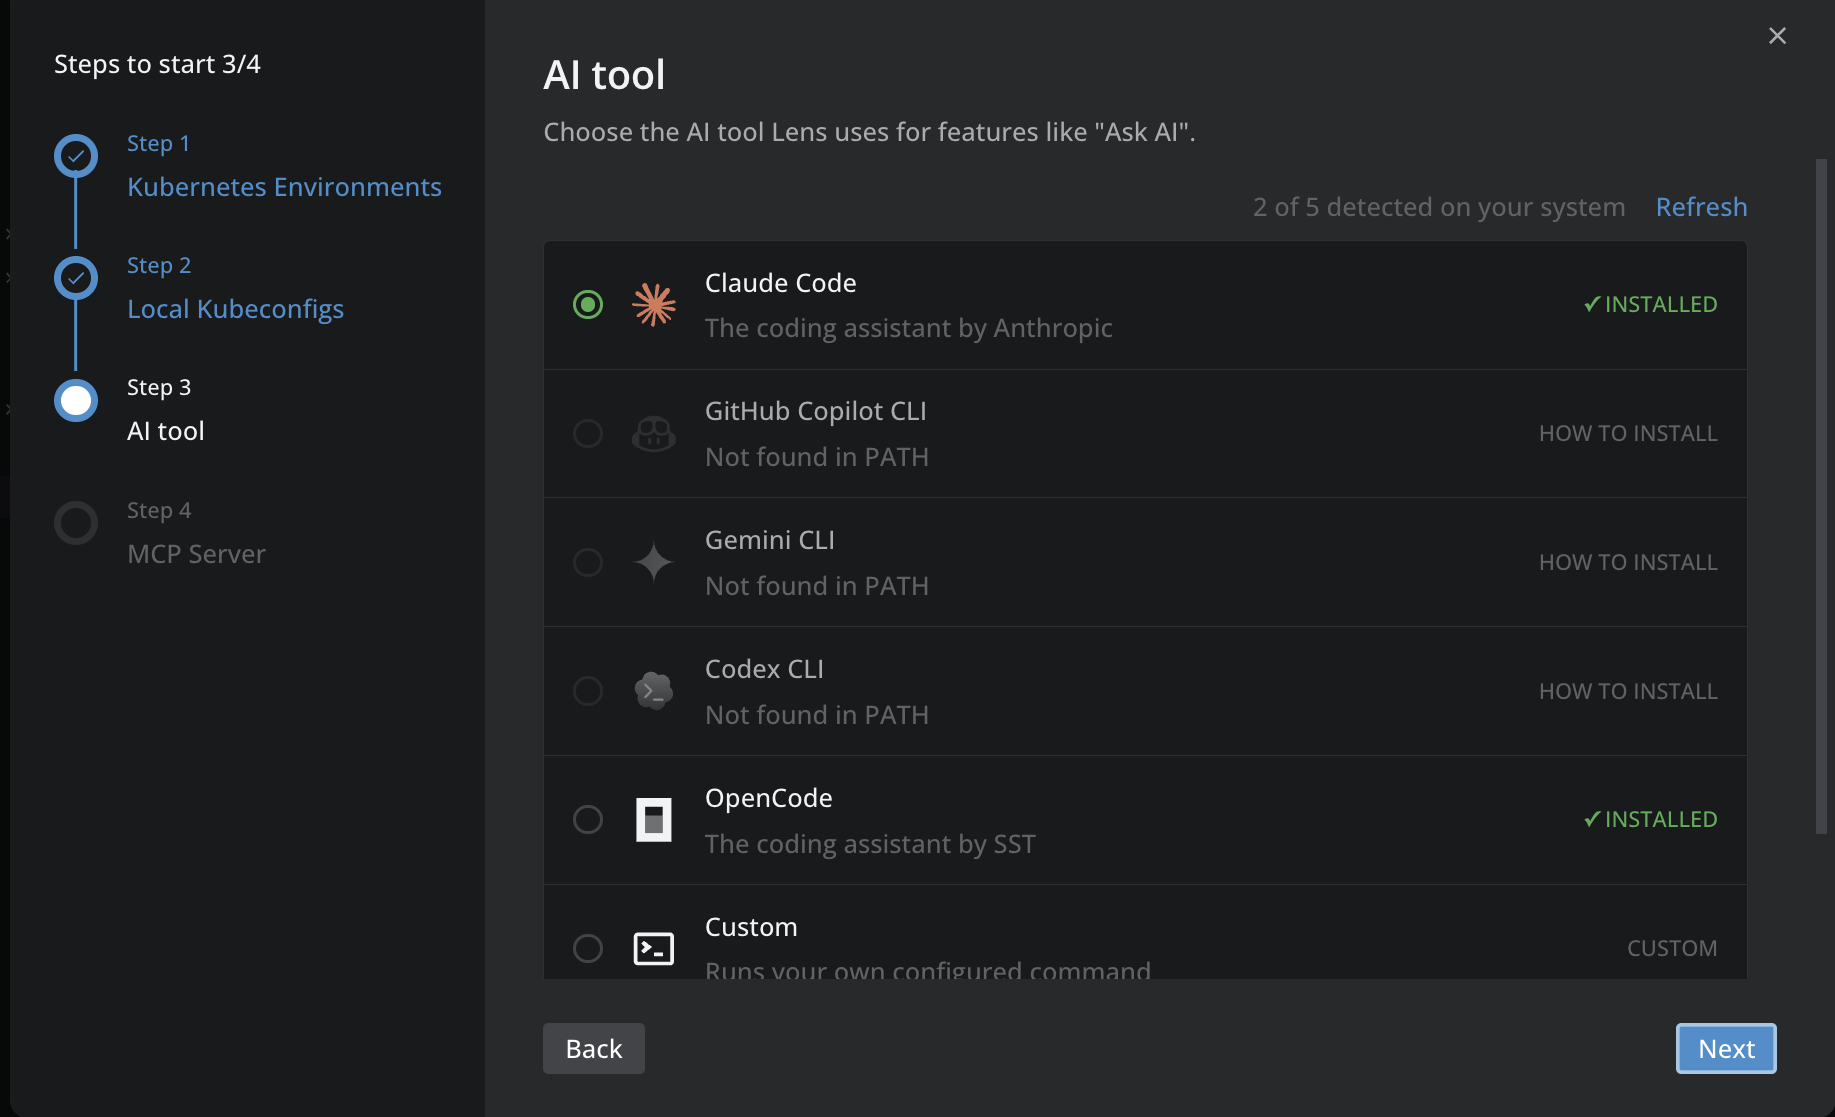Click the 'Claude Code' title text
The width and height of the screenshot is (1835, 1117).
(x=780, y=283)
